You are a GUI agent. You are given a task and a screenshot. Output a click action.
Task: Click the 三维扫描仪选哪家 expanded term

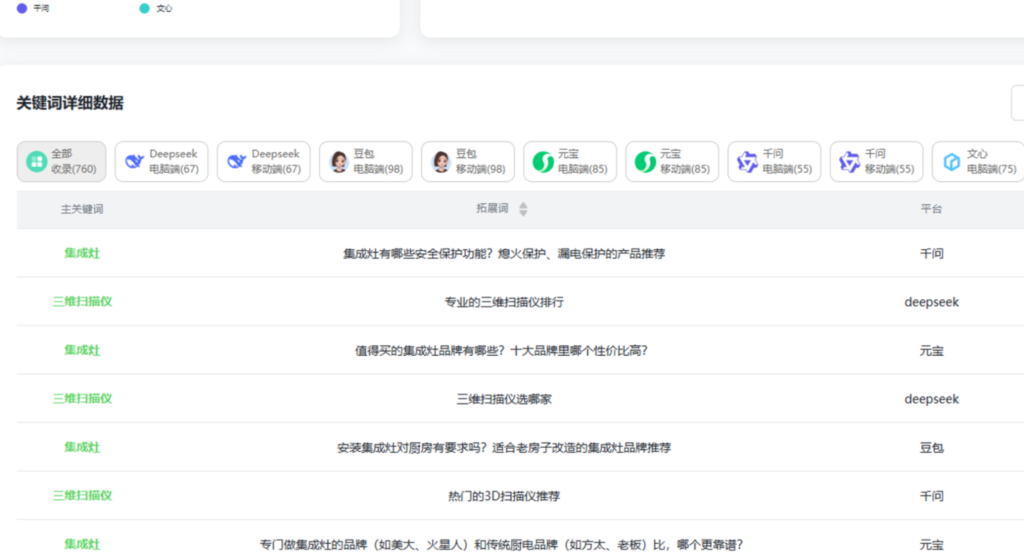pyautogui.click(x=504, y=399)
